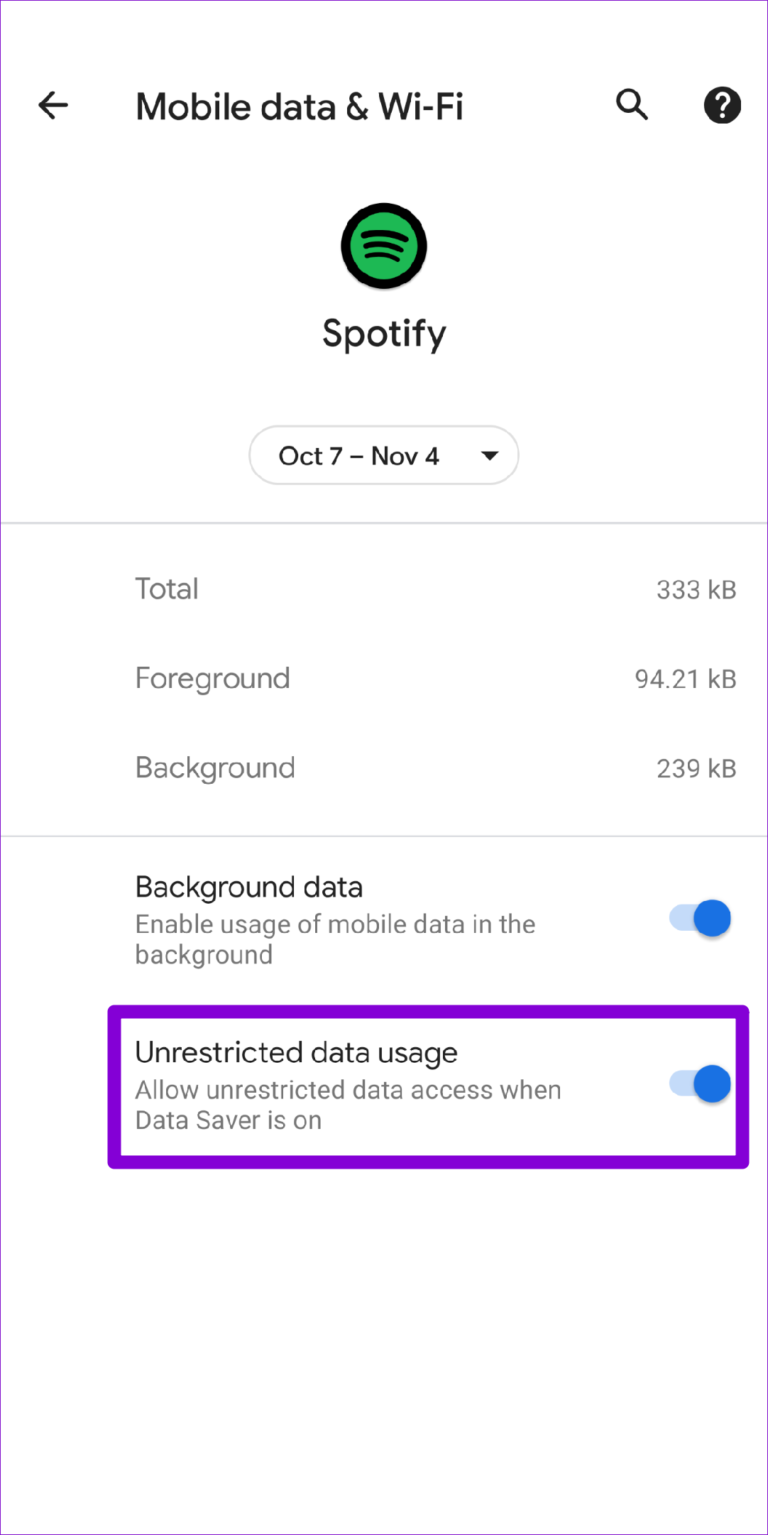Image resolution: width=768 pixels, height=1535 pixels.
Task: Click the help question mark icon
Action: click(722, 105)
